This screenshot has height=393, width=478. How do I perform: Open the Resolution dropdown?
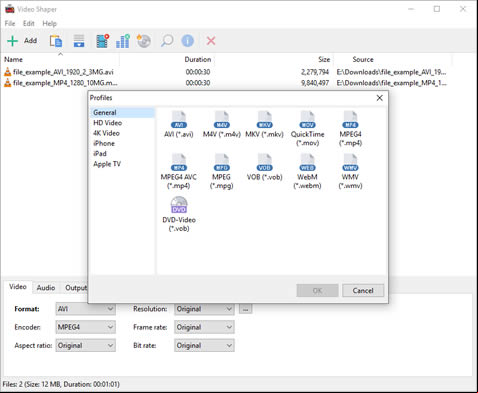click(x=204, y=309)
